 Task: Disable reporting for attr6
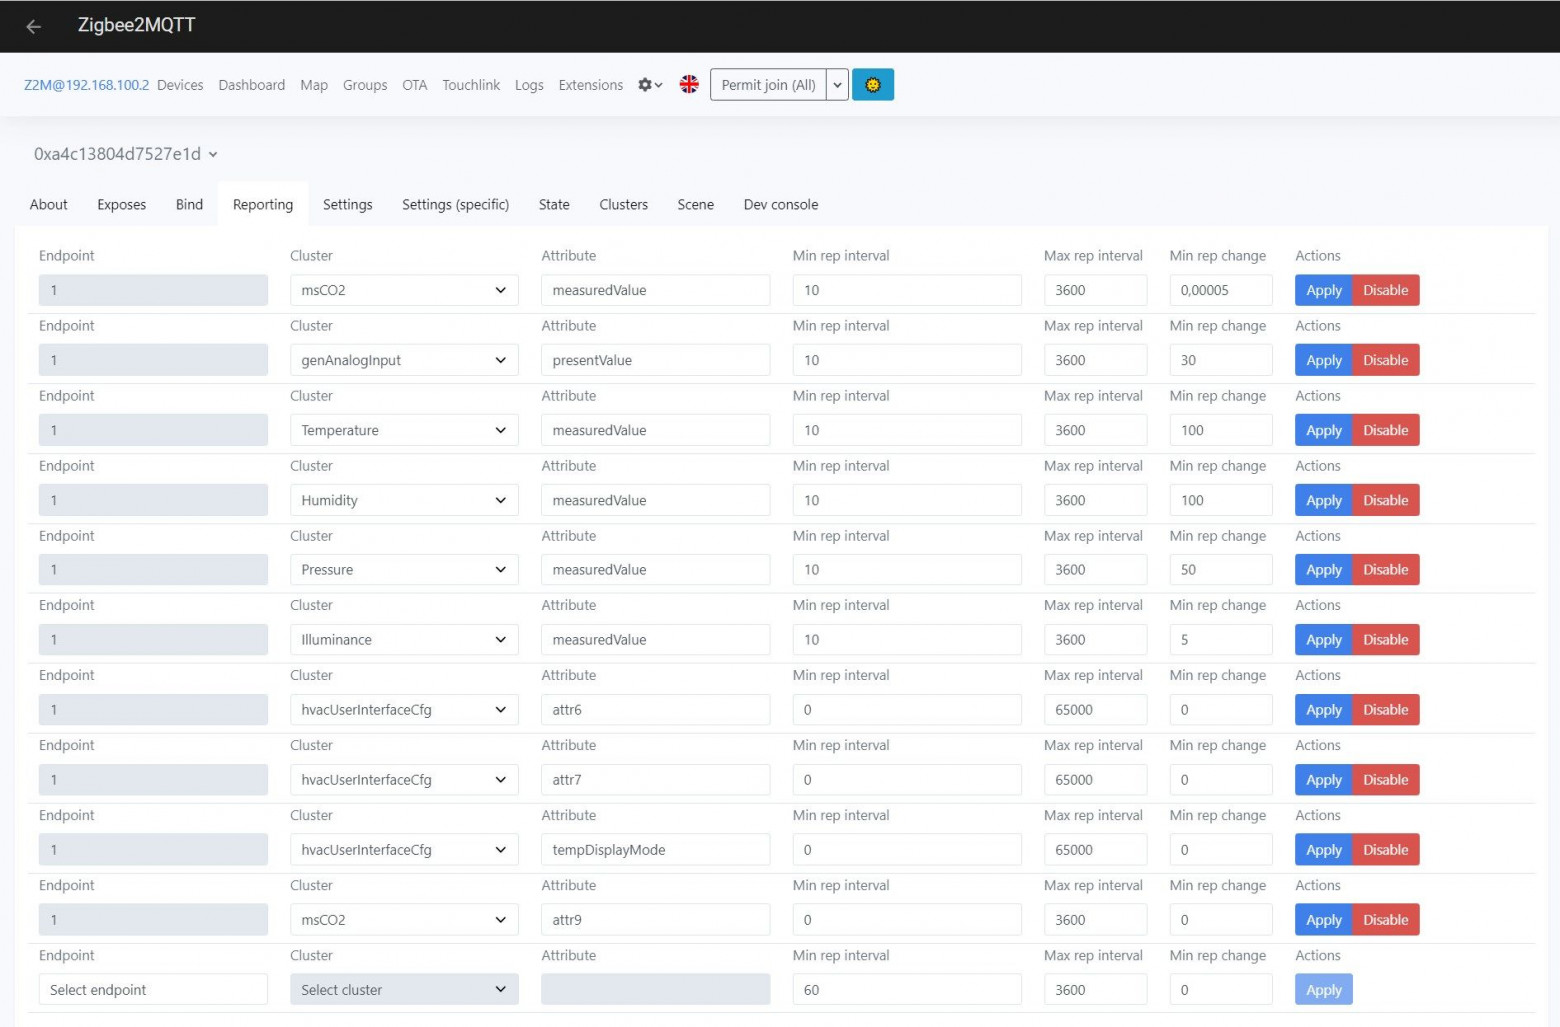(x=1386, y=710)
